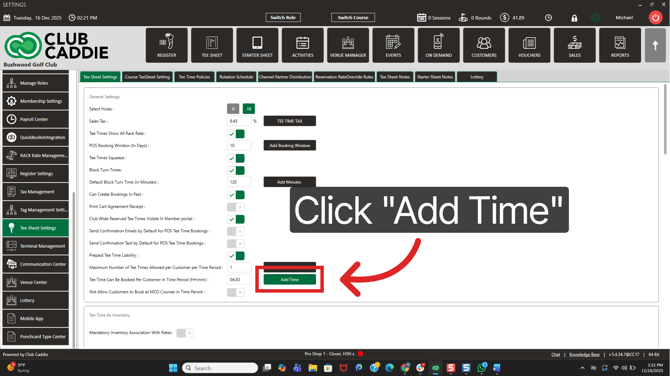Open the Tee Sheet module
The image size is (670, 376).
coord(212,45)
